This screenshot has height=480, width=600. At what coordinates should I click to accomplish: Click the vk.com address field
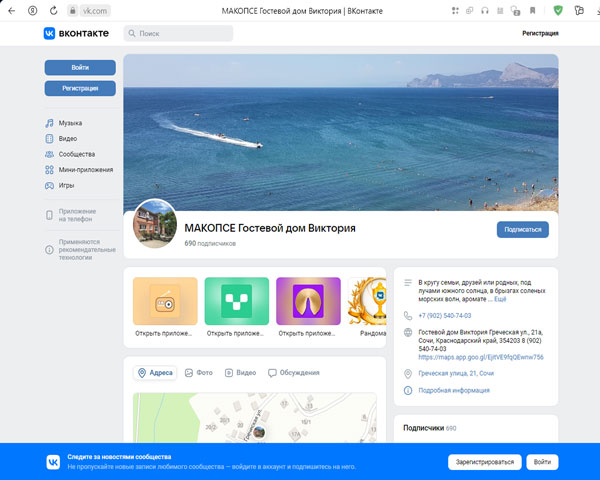95,11
